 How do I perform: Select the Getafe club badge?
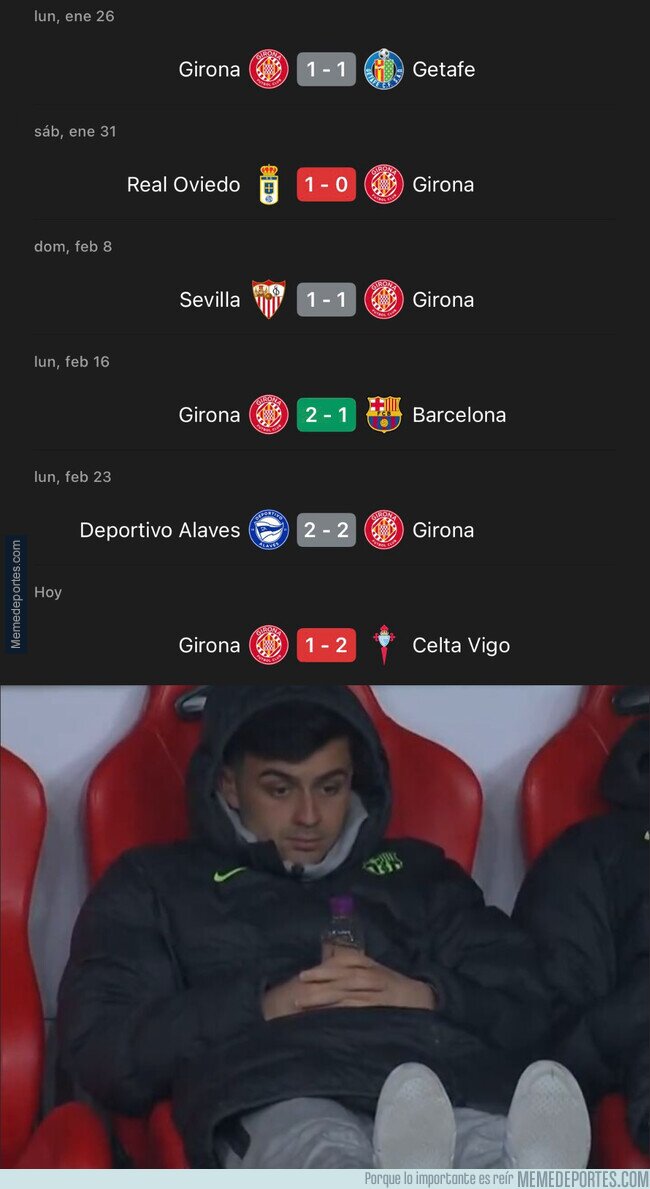(384, 69)
